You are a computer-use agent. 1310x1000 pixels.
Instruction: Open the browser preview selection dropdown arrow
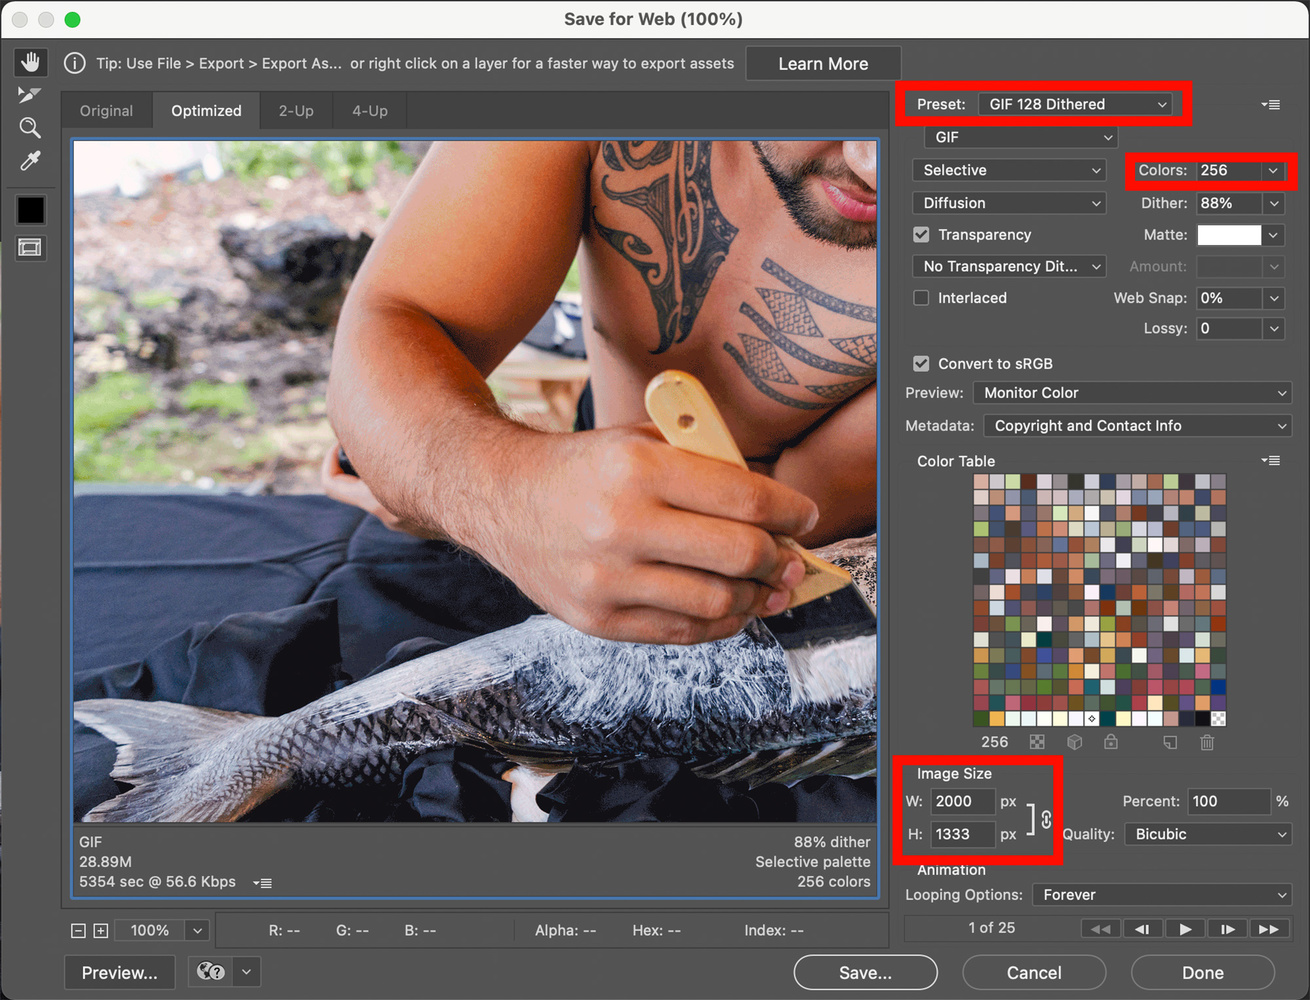246,971
